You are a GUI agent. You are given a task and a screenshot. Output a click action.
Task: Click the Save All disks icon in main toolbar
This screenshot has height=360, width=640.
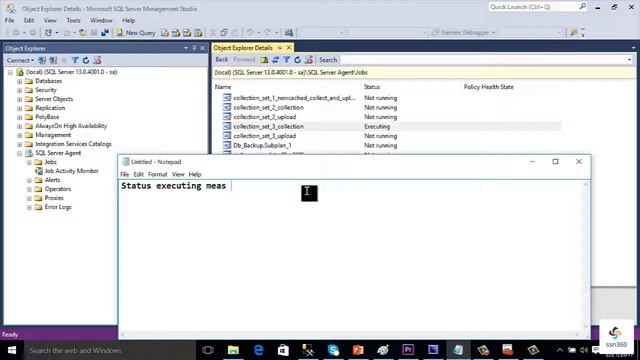coord(105,33)
